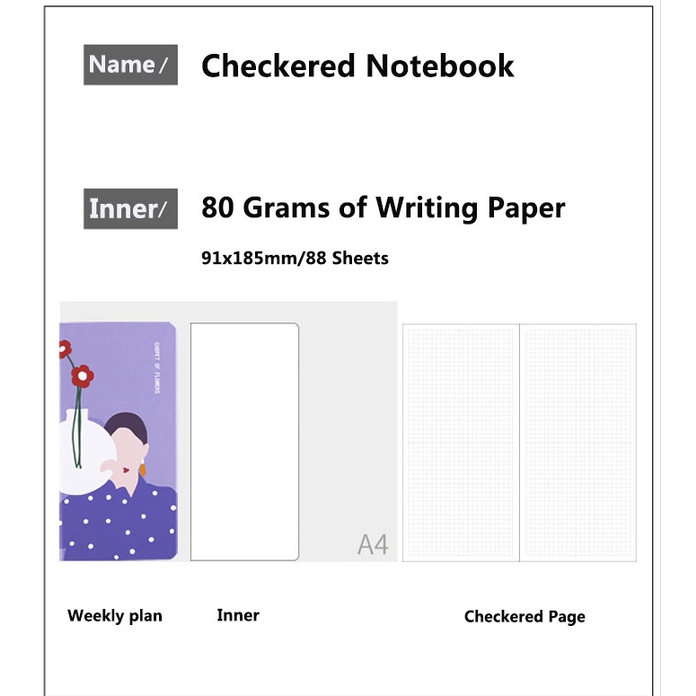The image size is (696, 696).
Task: Click the gray A4 size label
Action: (x=373, y=545)
